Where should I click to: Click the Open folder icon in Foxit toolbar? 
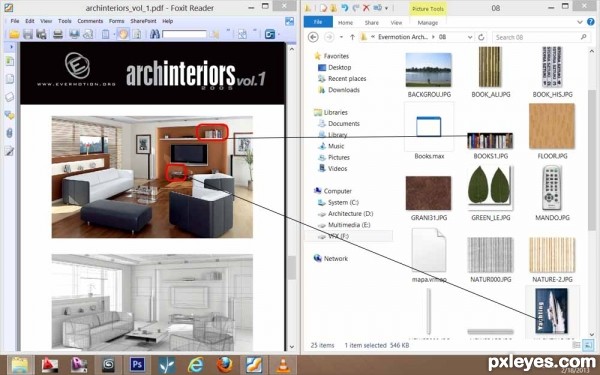click(14, 34)
